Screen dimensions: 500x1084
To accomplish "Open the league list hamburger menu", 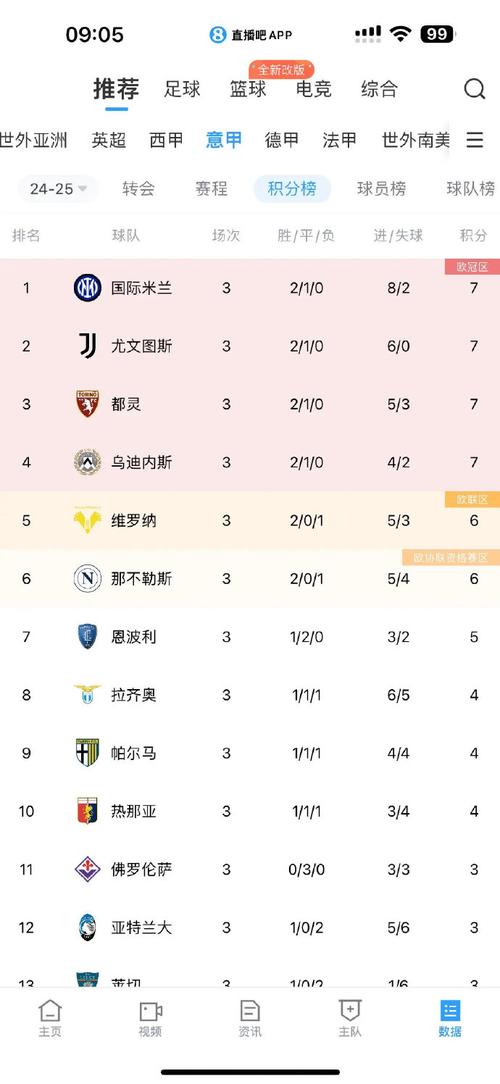I will (474, 140).
